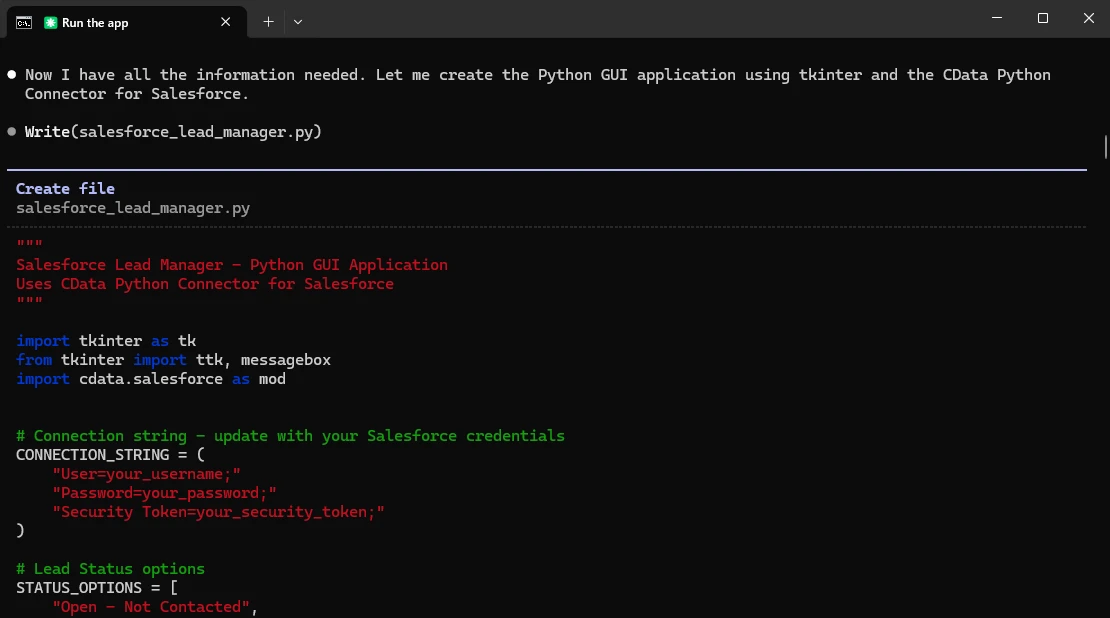Click the Password=your_password; string

(x=164, y=493)
